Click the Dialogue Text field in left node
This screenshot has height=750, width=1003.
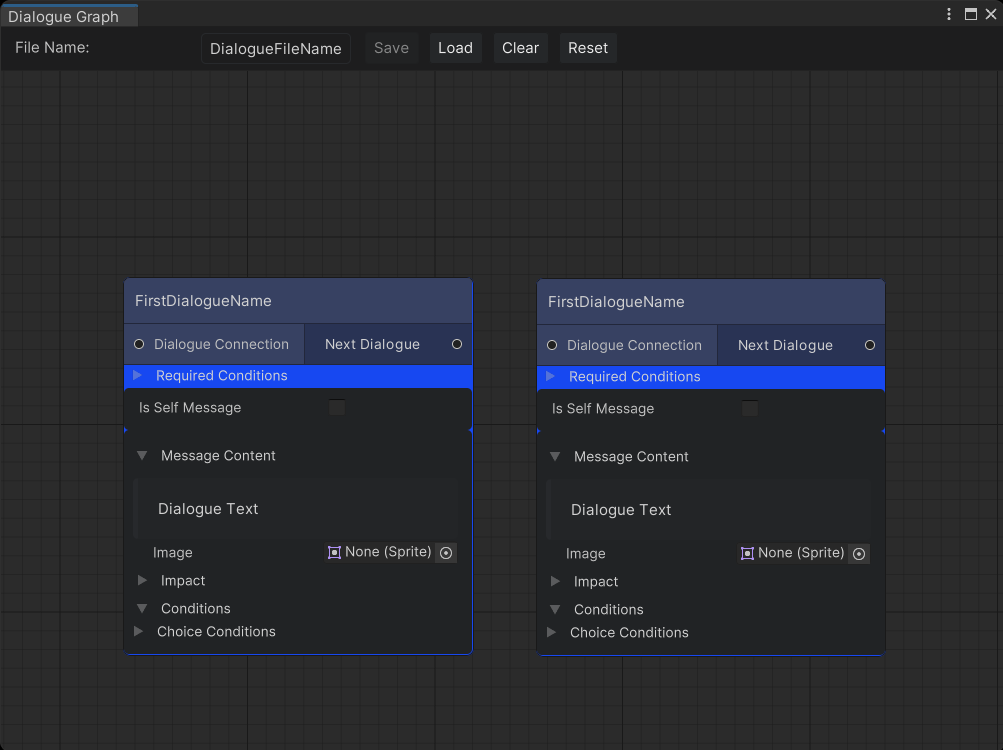[296, 509]
